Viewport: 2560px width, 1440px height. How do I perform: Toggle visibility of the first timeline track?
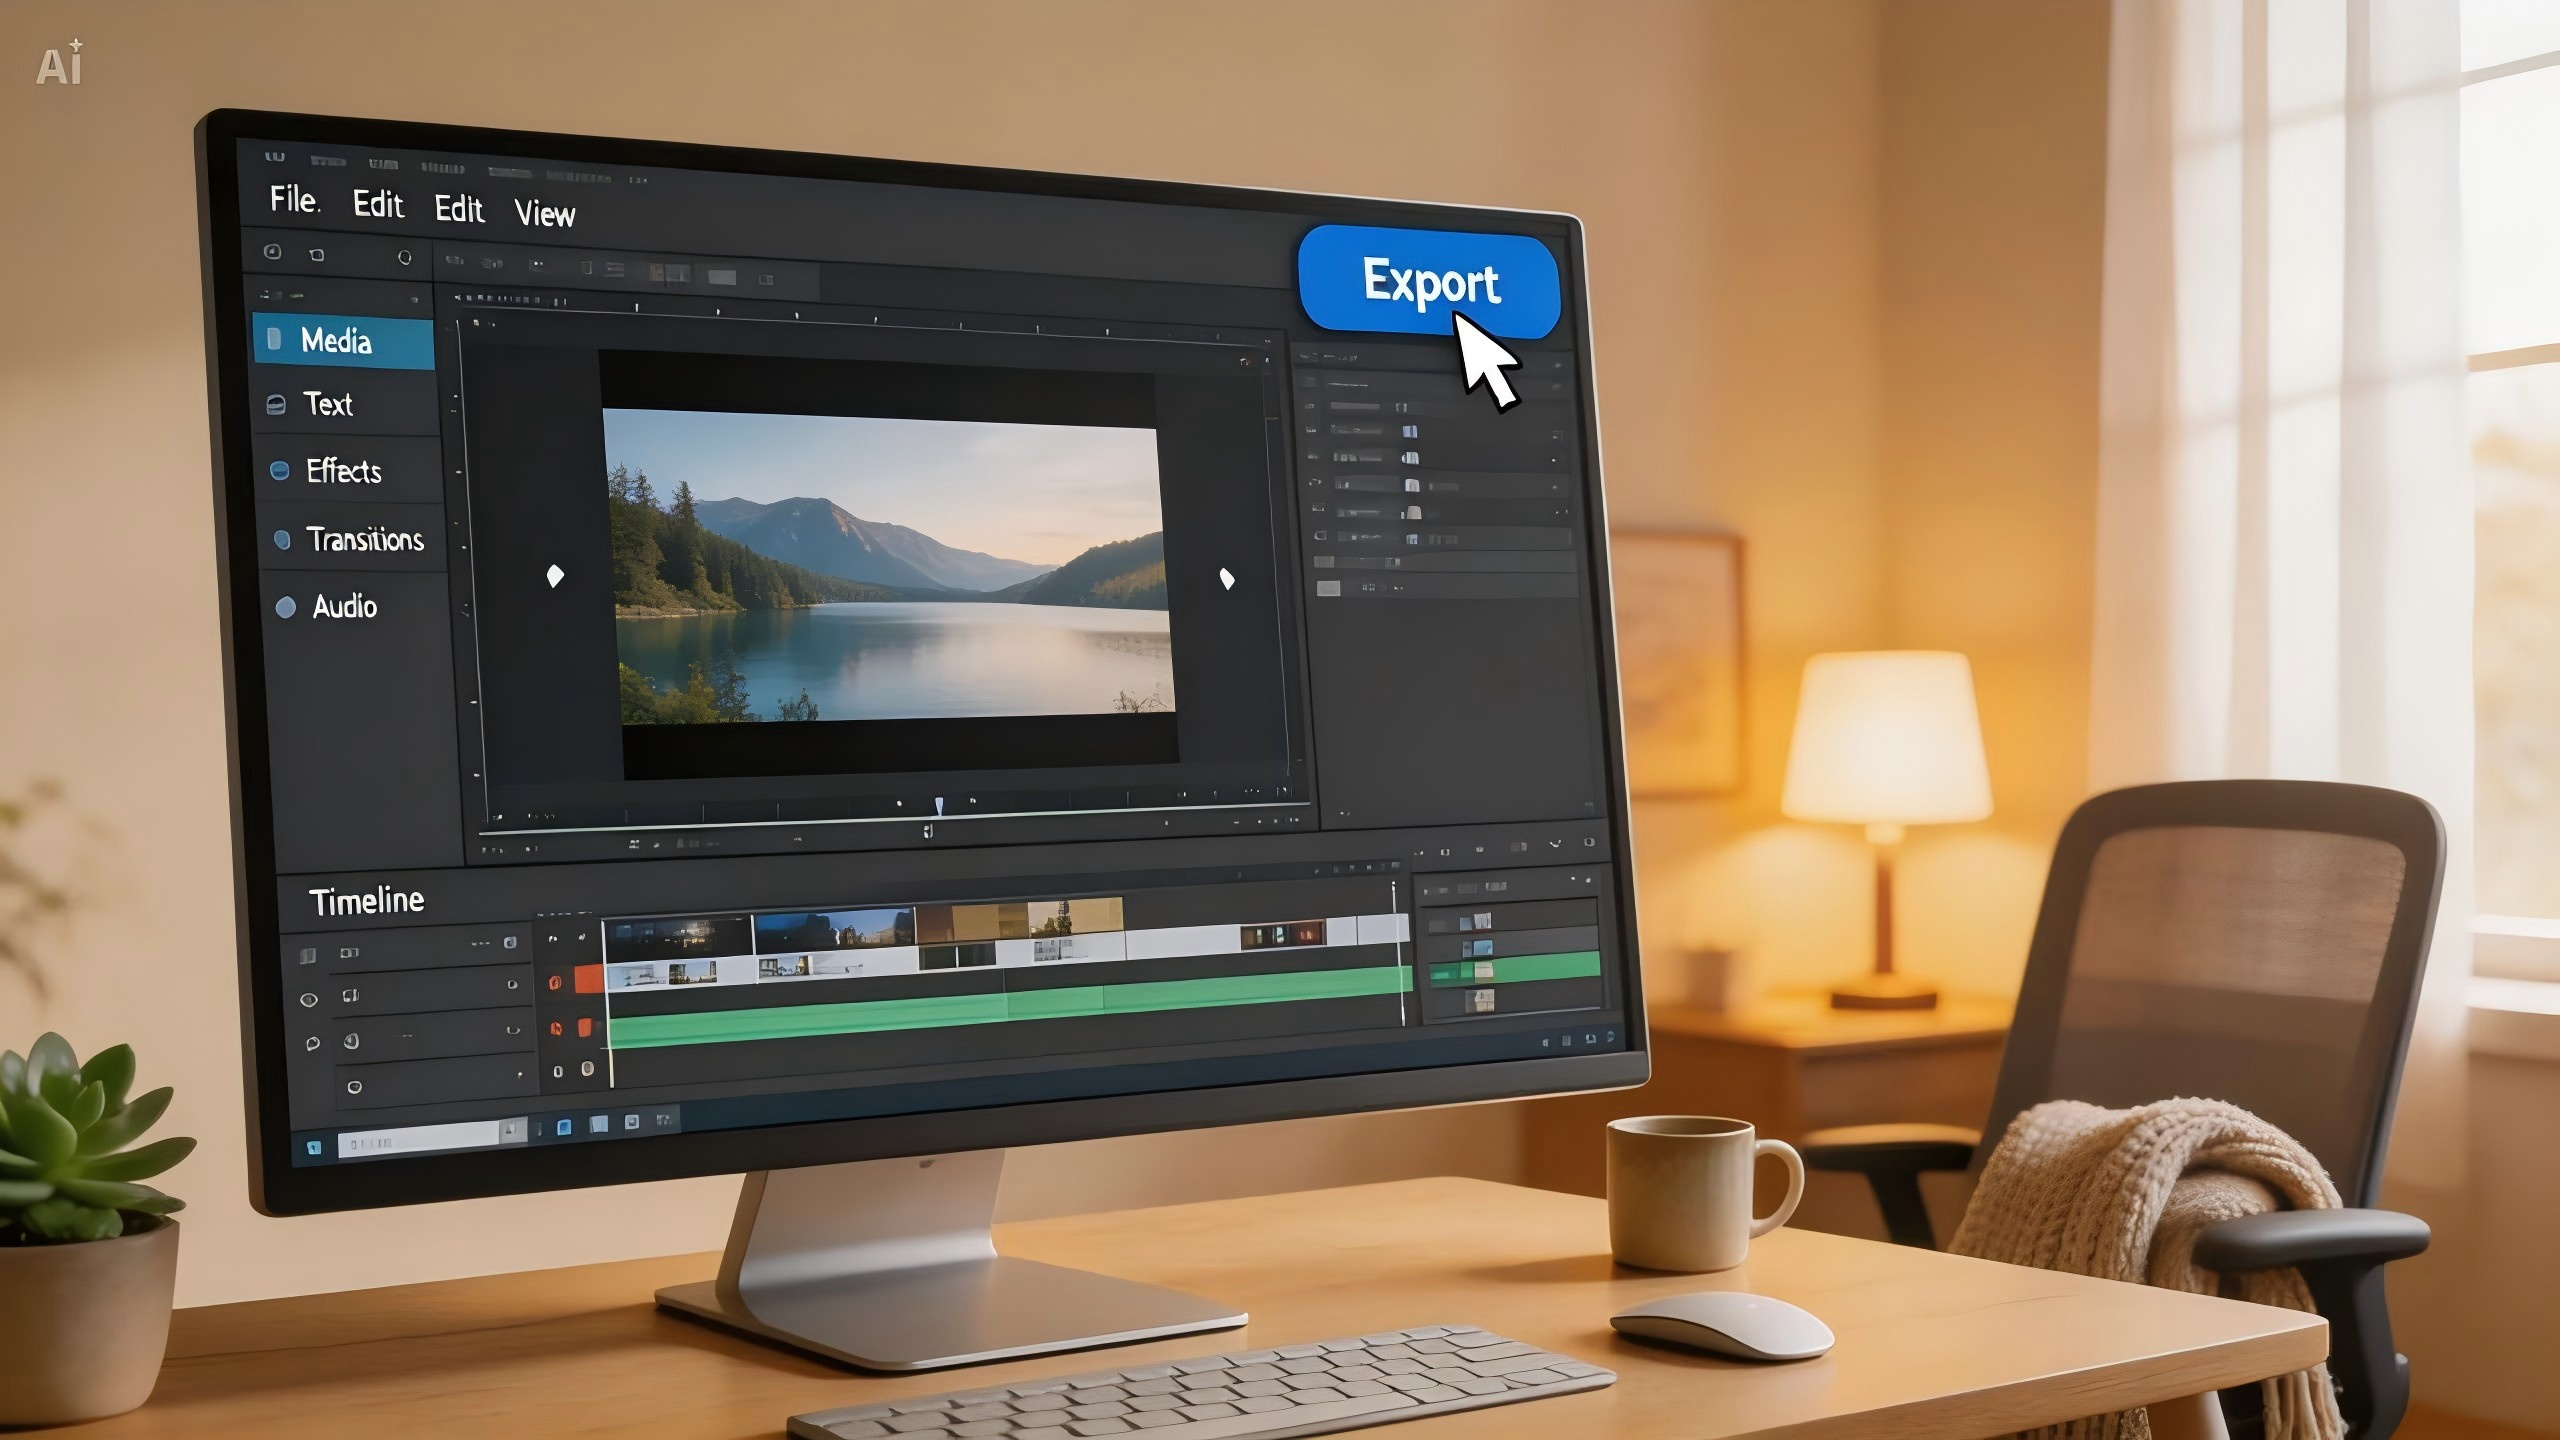click(x=309, y=999)
